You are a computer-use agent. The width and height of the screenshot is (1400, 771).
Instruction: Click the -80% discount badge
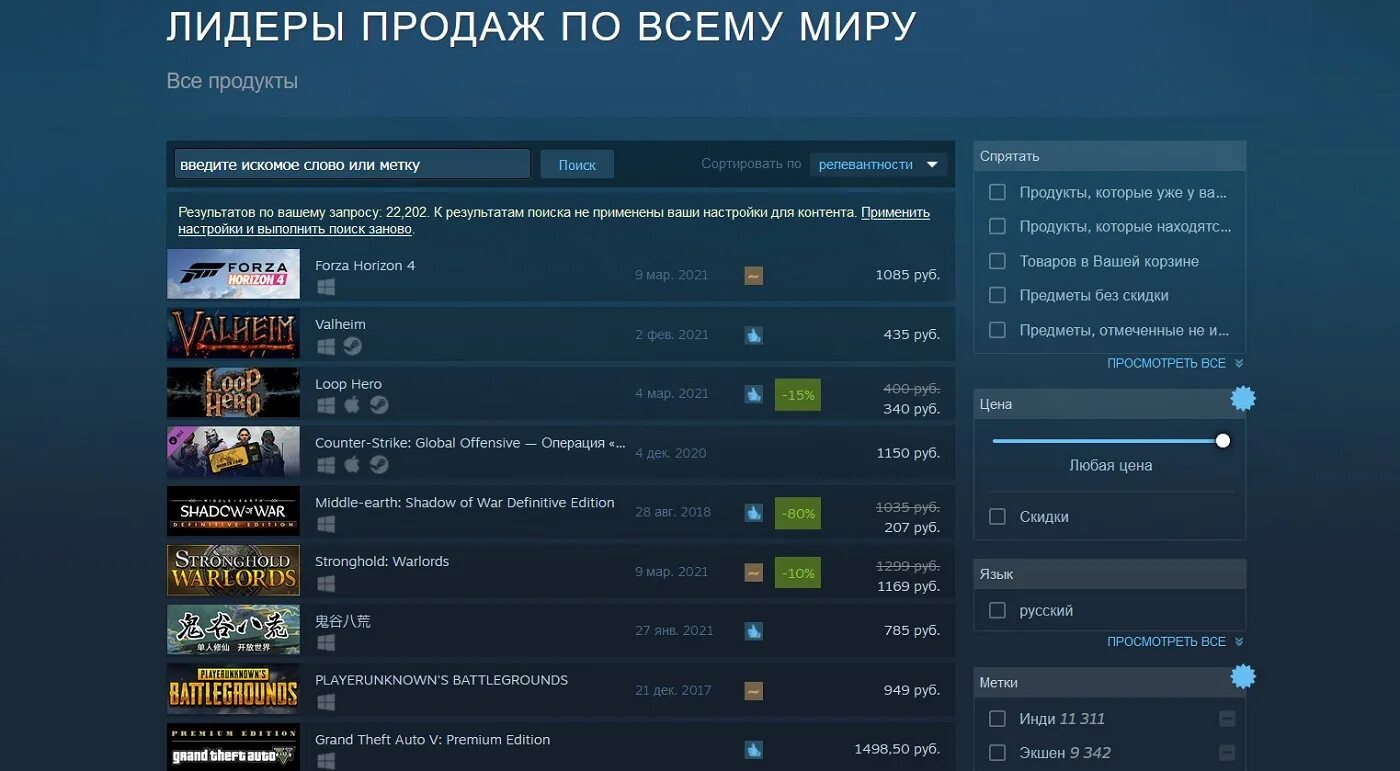(798, 513)
